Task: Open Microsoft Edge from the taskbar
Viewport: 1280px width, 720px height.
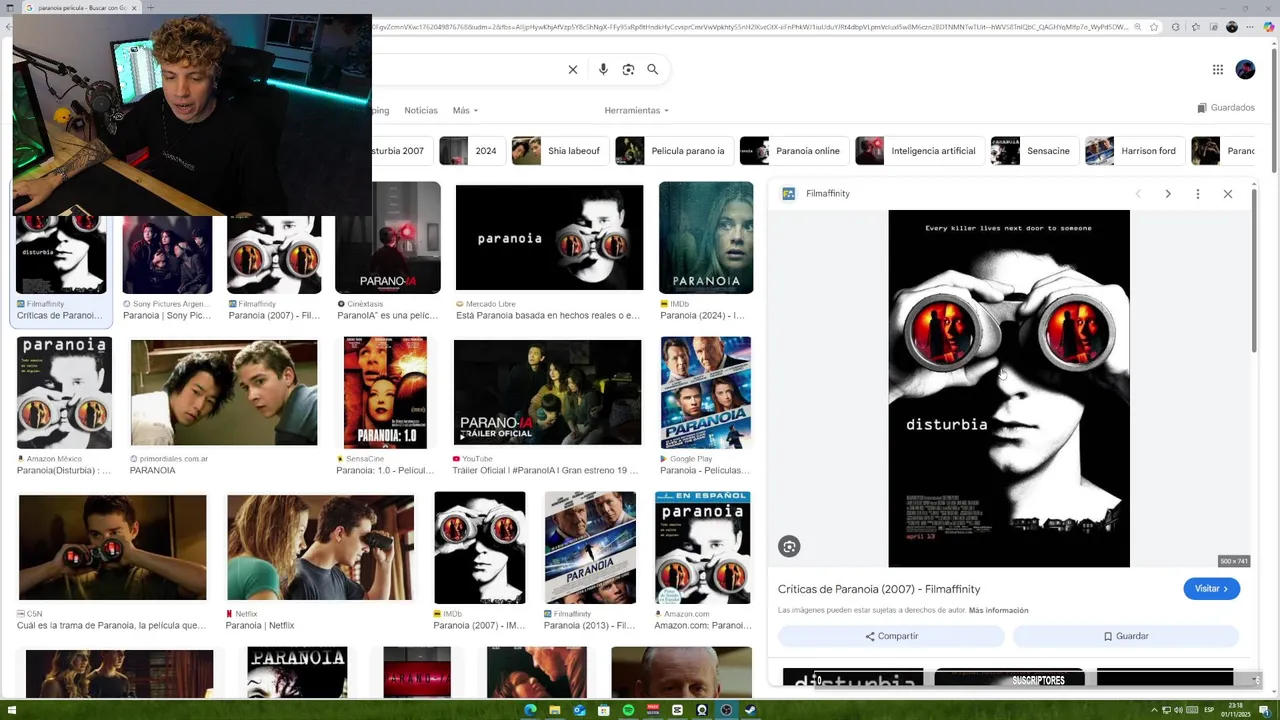Action: (x=531, y=710)
